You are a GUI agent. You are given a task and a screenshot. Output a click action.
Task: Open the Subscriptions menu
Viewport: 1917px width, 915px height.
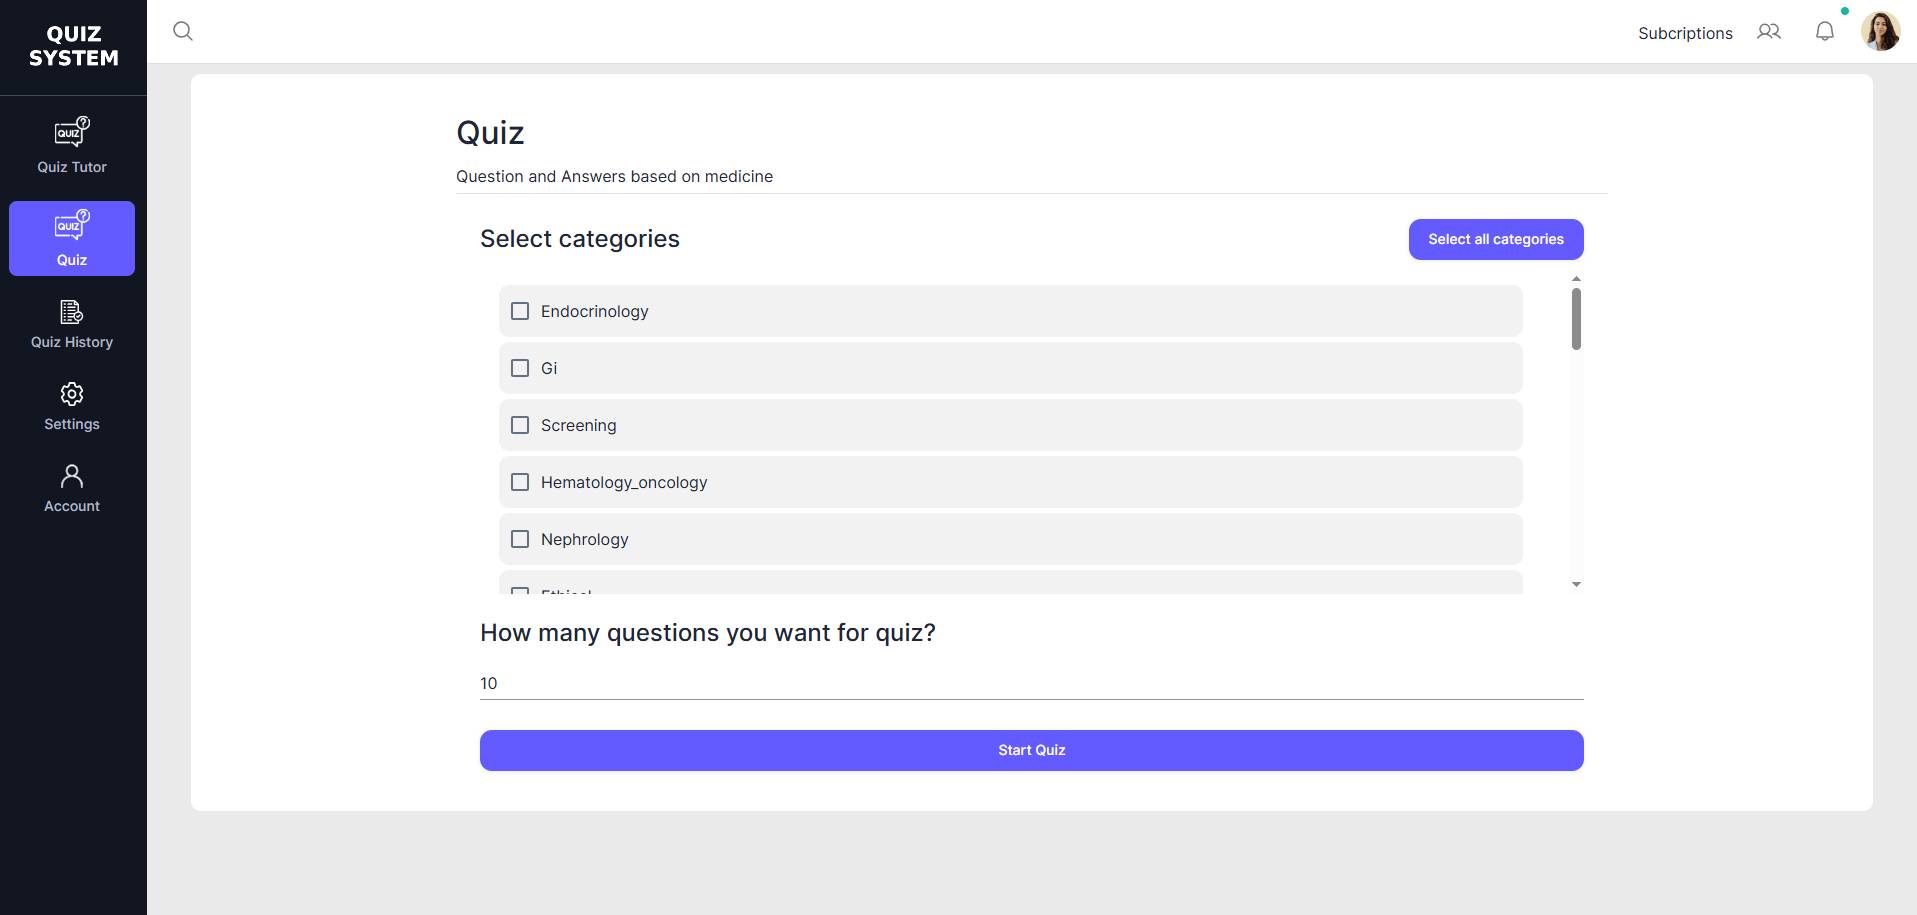[x=1684, y=33]
